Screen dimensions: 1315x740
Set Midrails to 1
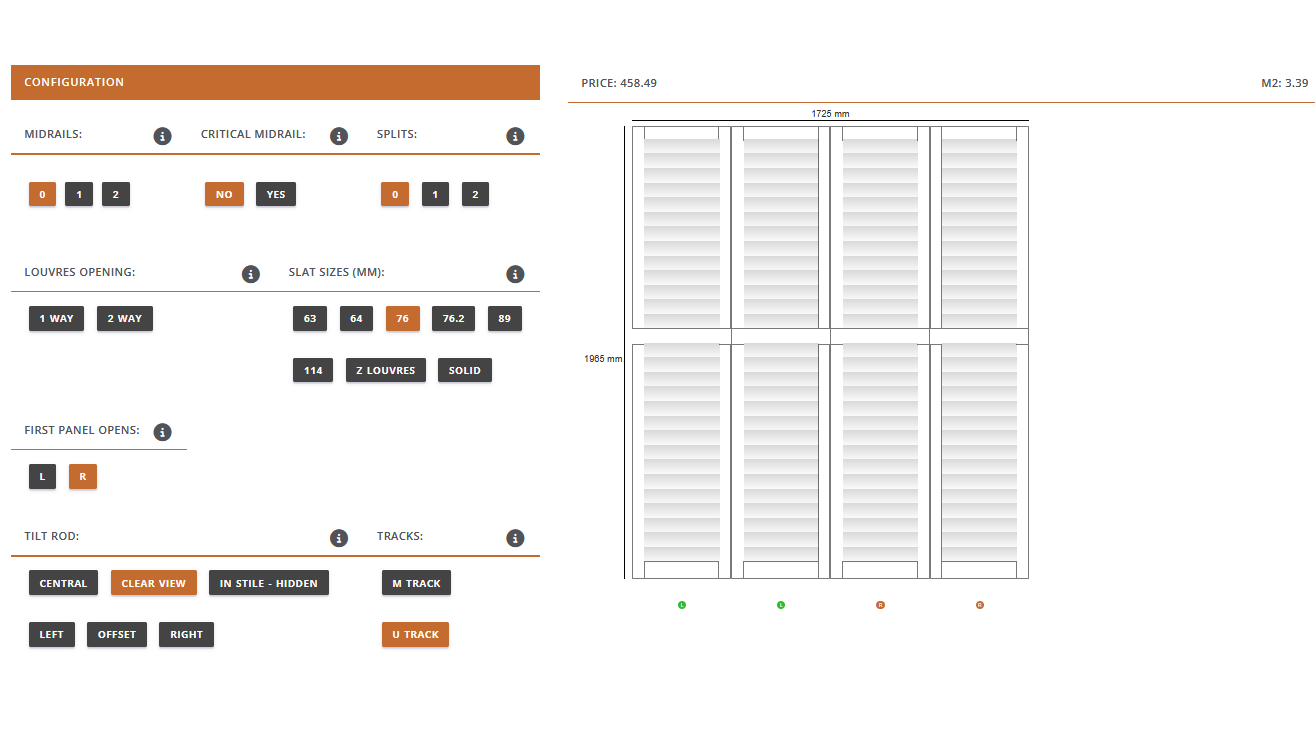coord(79,194)
